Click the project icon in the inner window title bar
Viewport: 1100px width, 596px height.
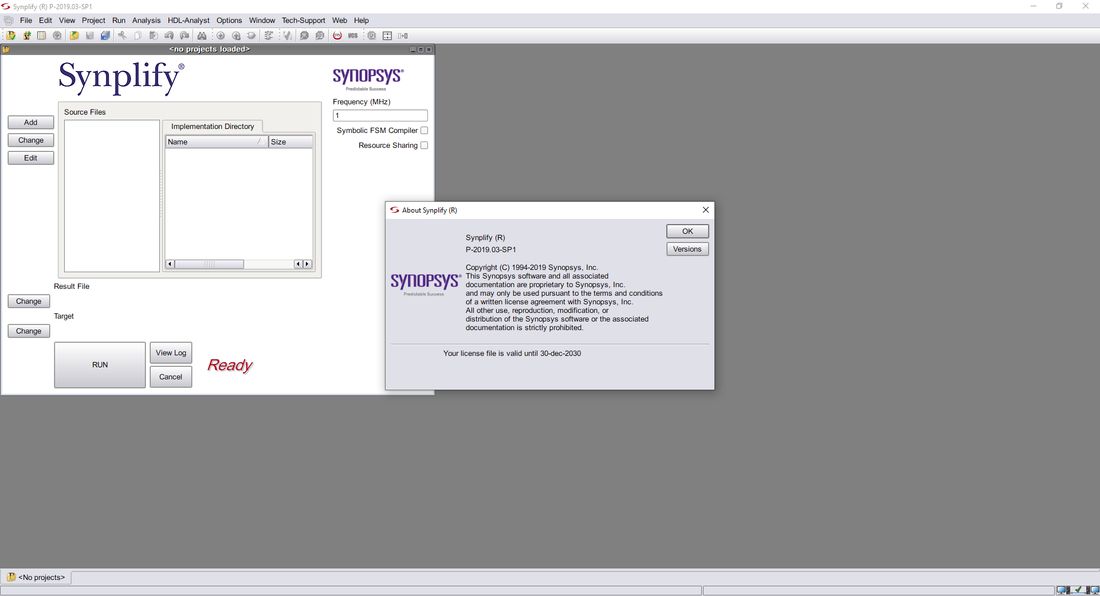coord(6,49)
